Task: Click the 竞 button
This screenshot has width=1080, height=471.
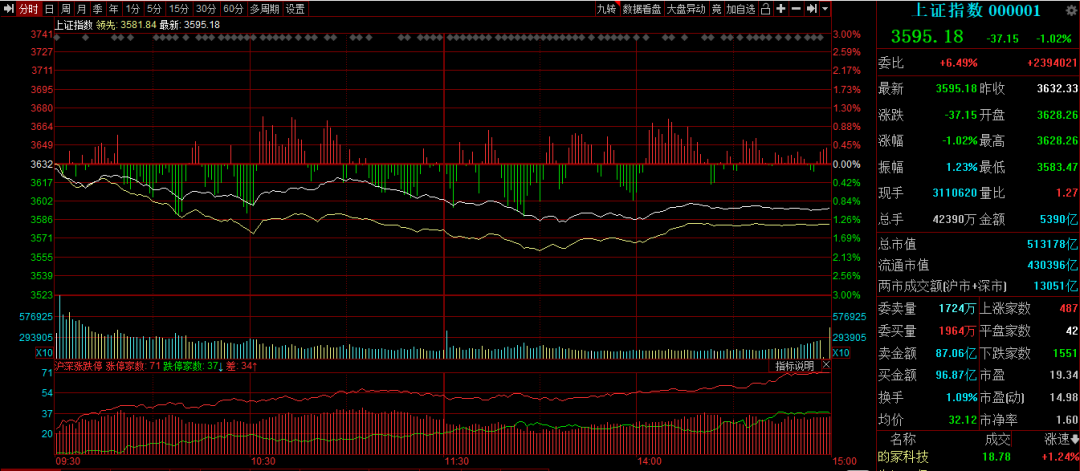Action: tap(716, 9)
